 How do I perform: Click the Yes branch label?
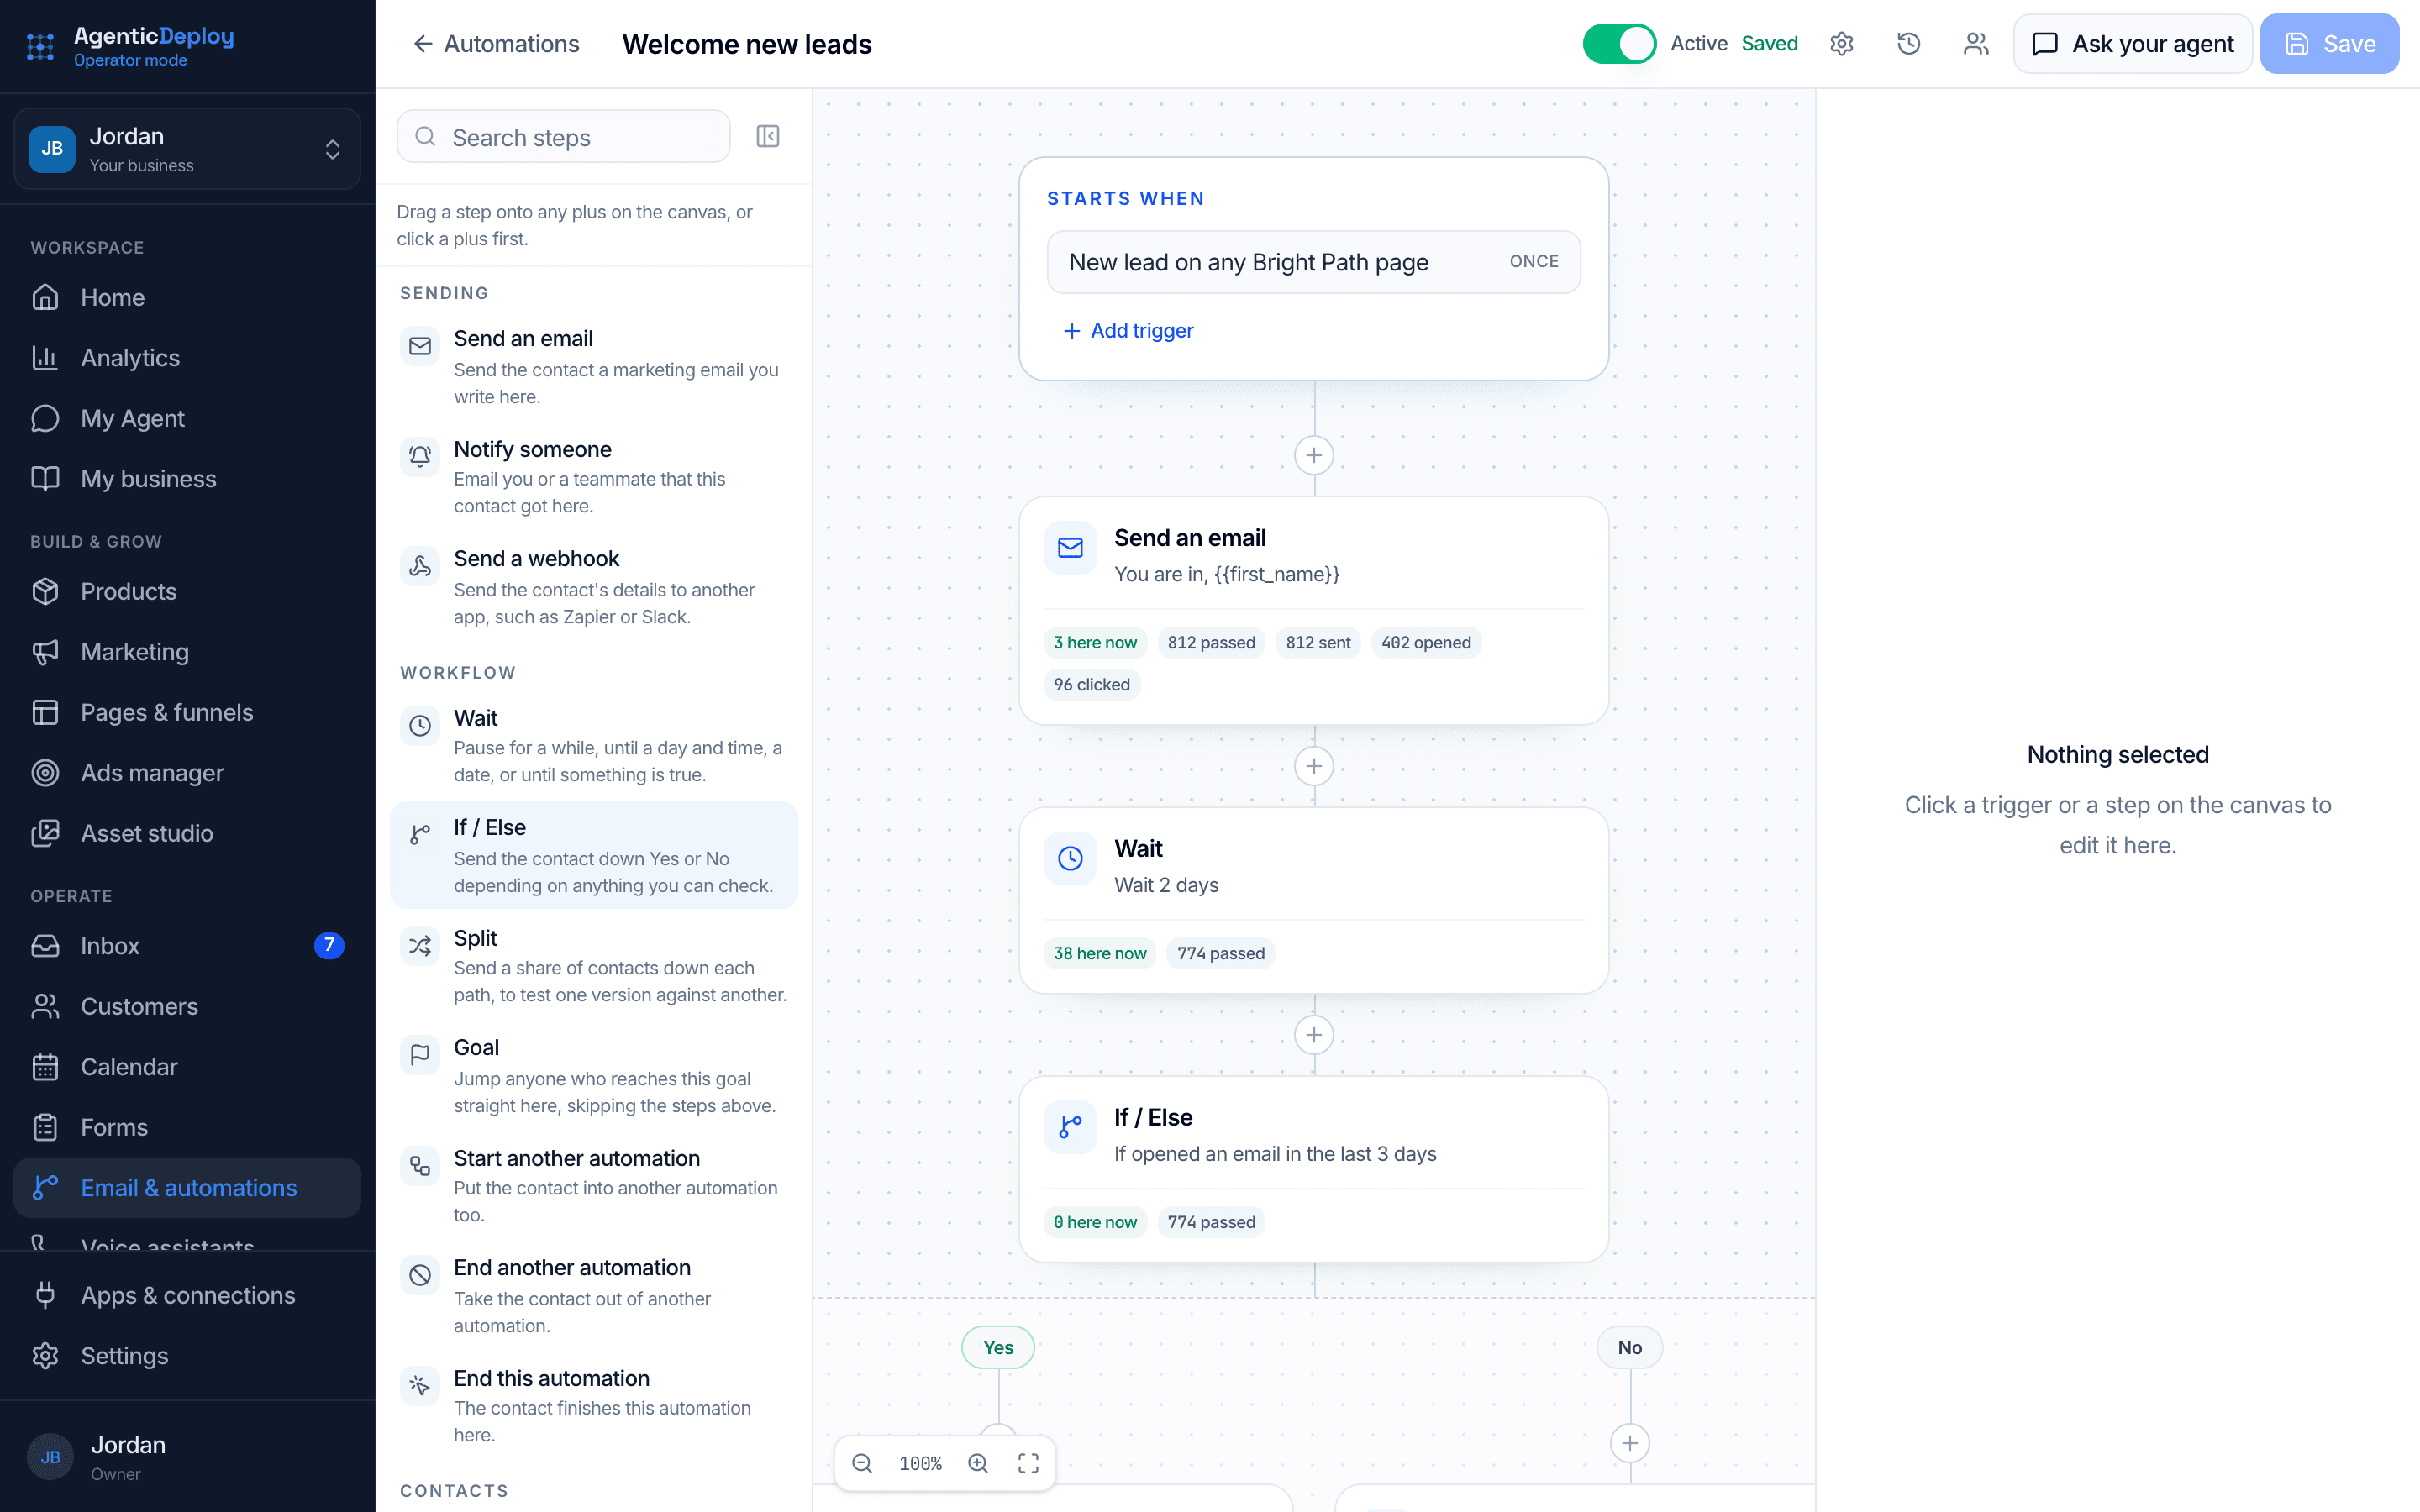[x=998, y=1348]
